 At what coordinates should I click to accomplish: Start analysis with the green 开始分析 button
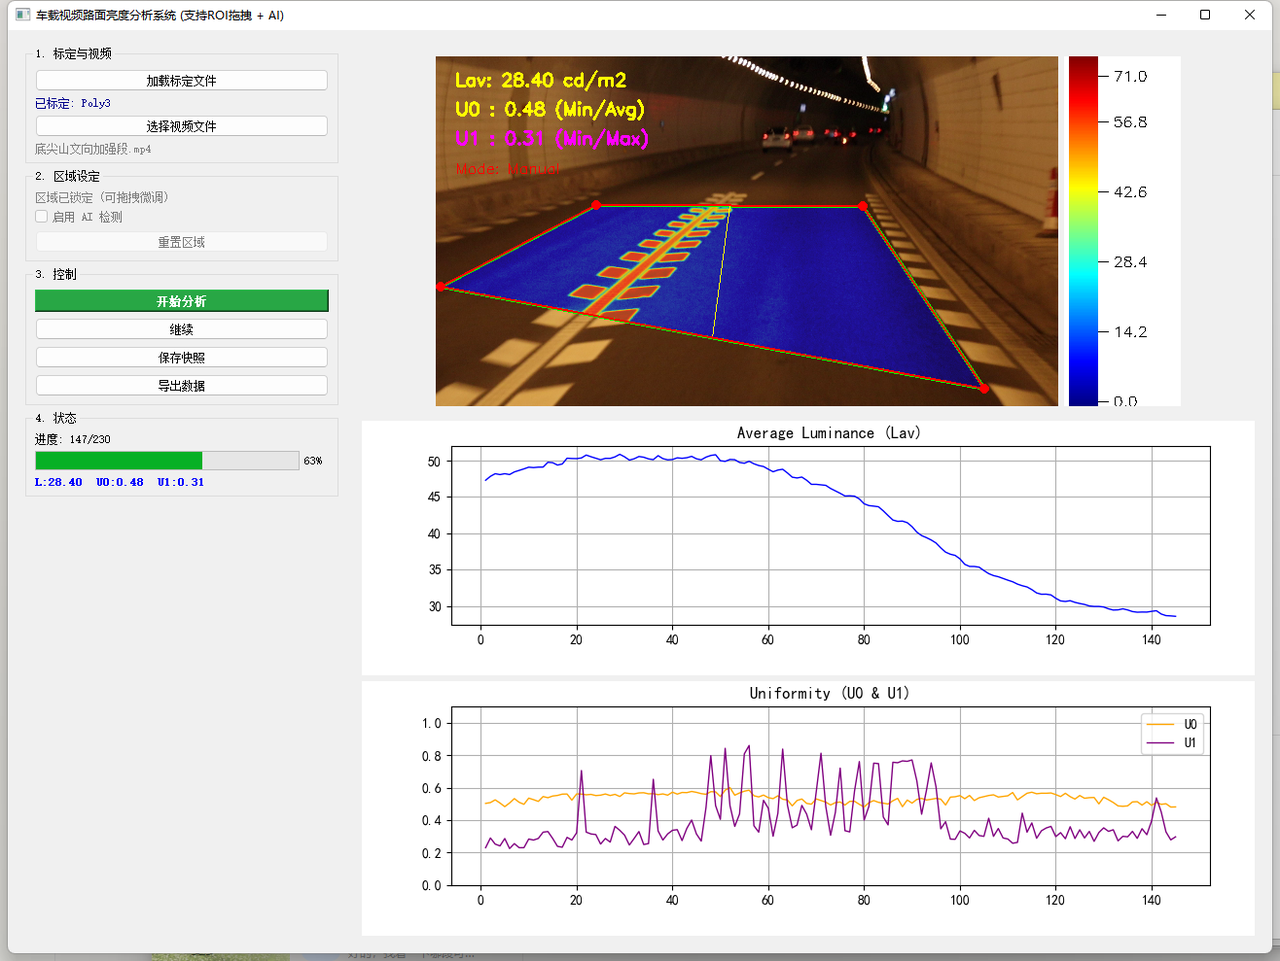pyautogui.click(x=181, y=301)
